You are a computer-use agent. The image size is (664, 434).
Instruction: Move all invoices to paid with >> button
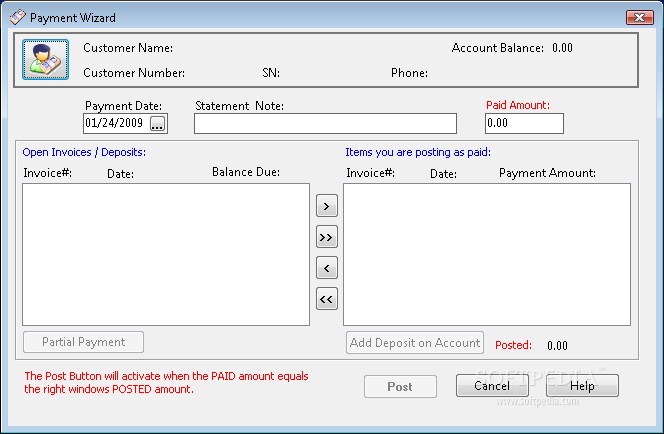(x=326, y=237)
